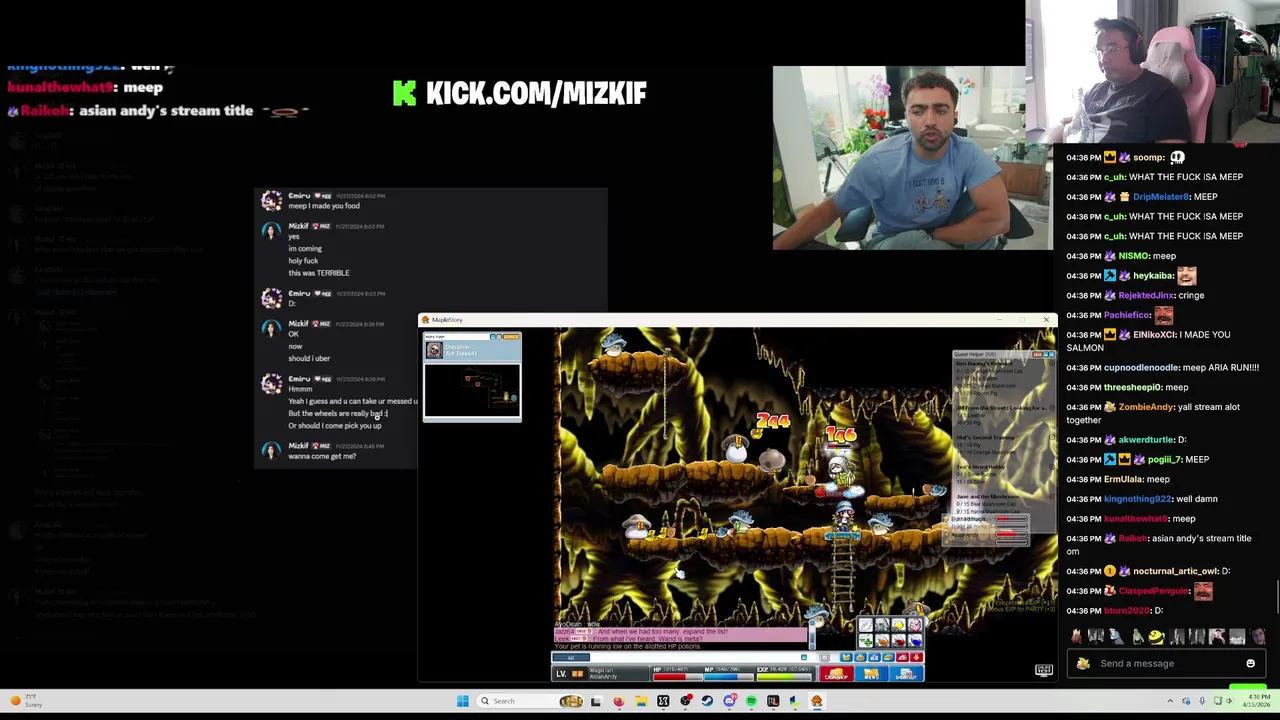Open the MapleStory Cash Shop button
This screenshot has width=1280, height=720.
(836, 673)
